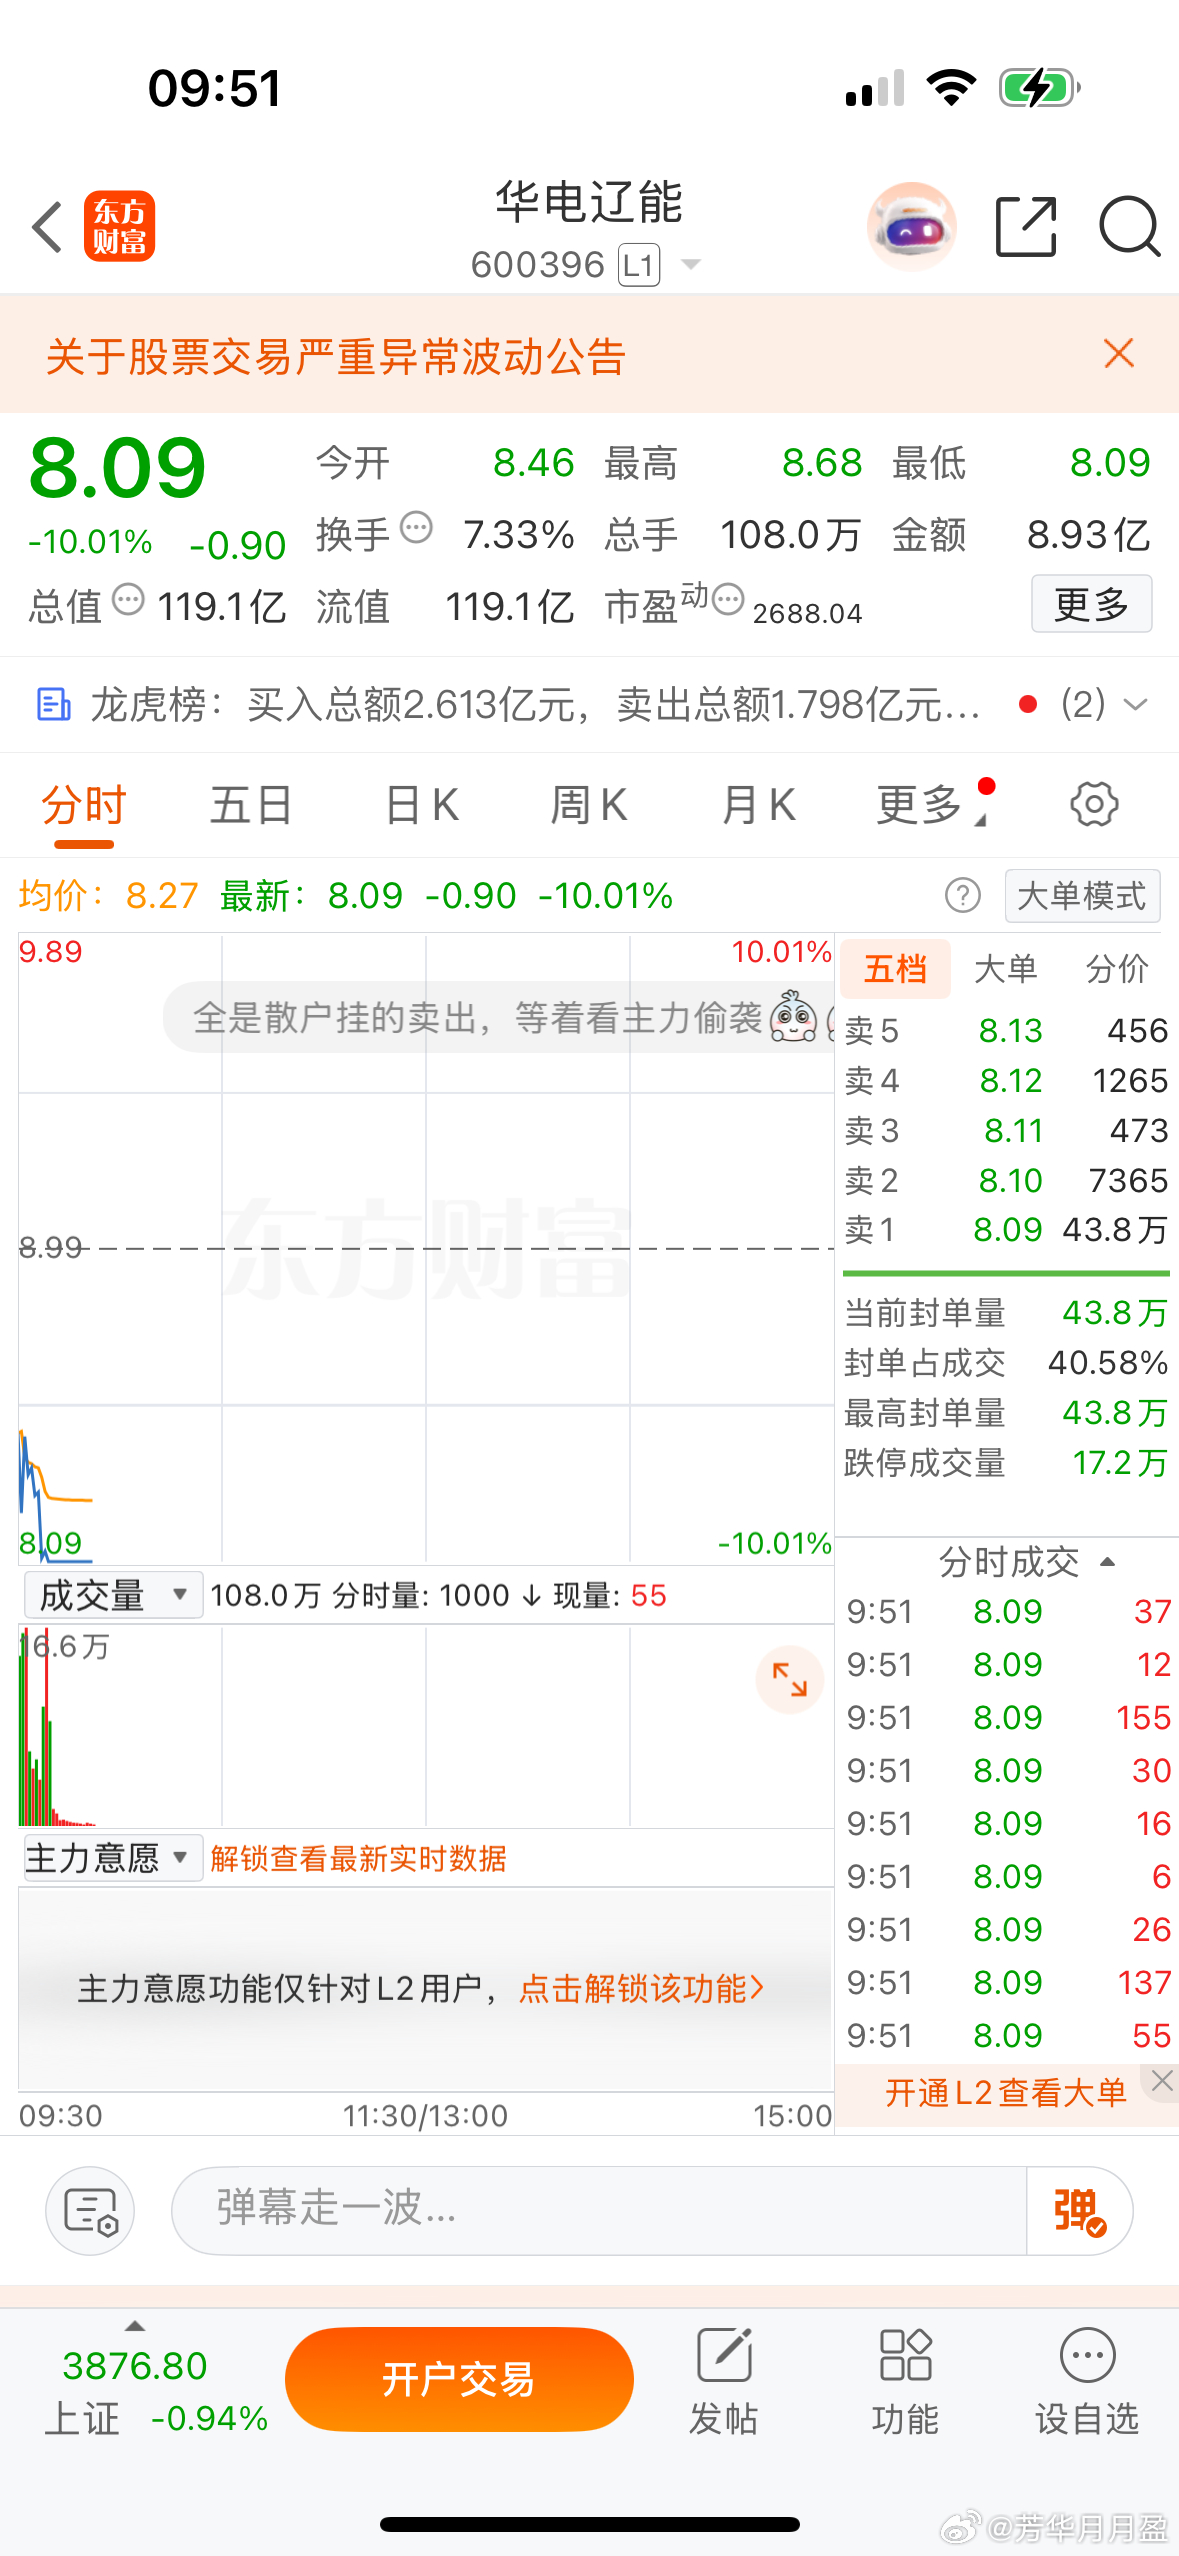The image size is (1179, 2556).
Task: Tap the scrolling danmaku comment bubble
Action: pos(498,1018)
